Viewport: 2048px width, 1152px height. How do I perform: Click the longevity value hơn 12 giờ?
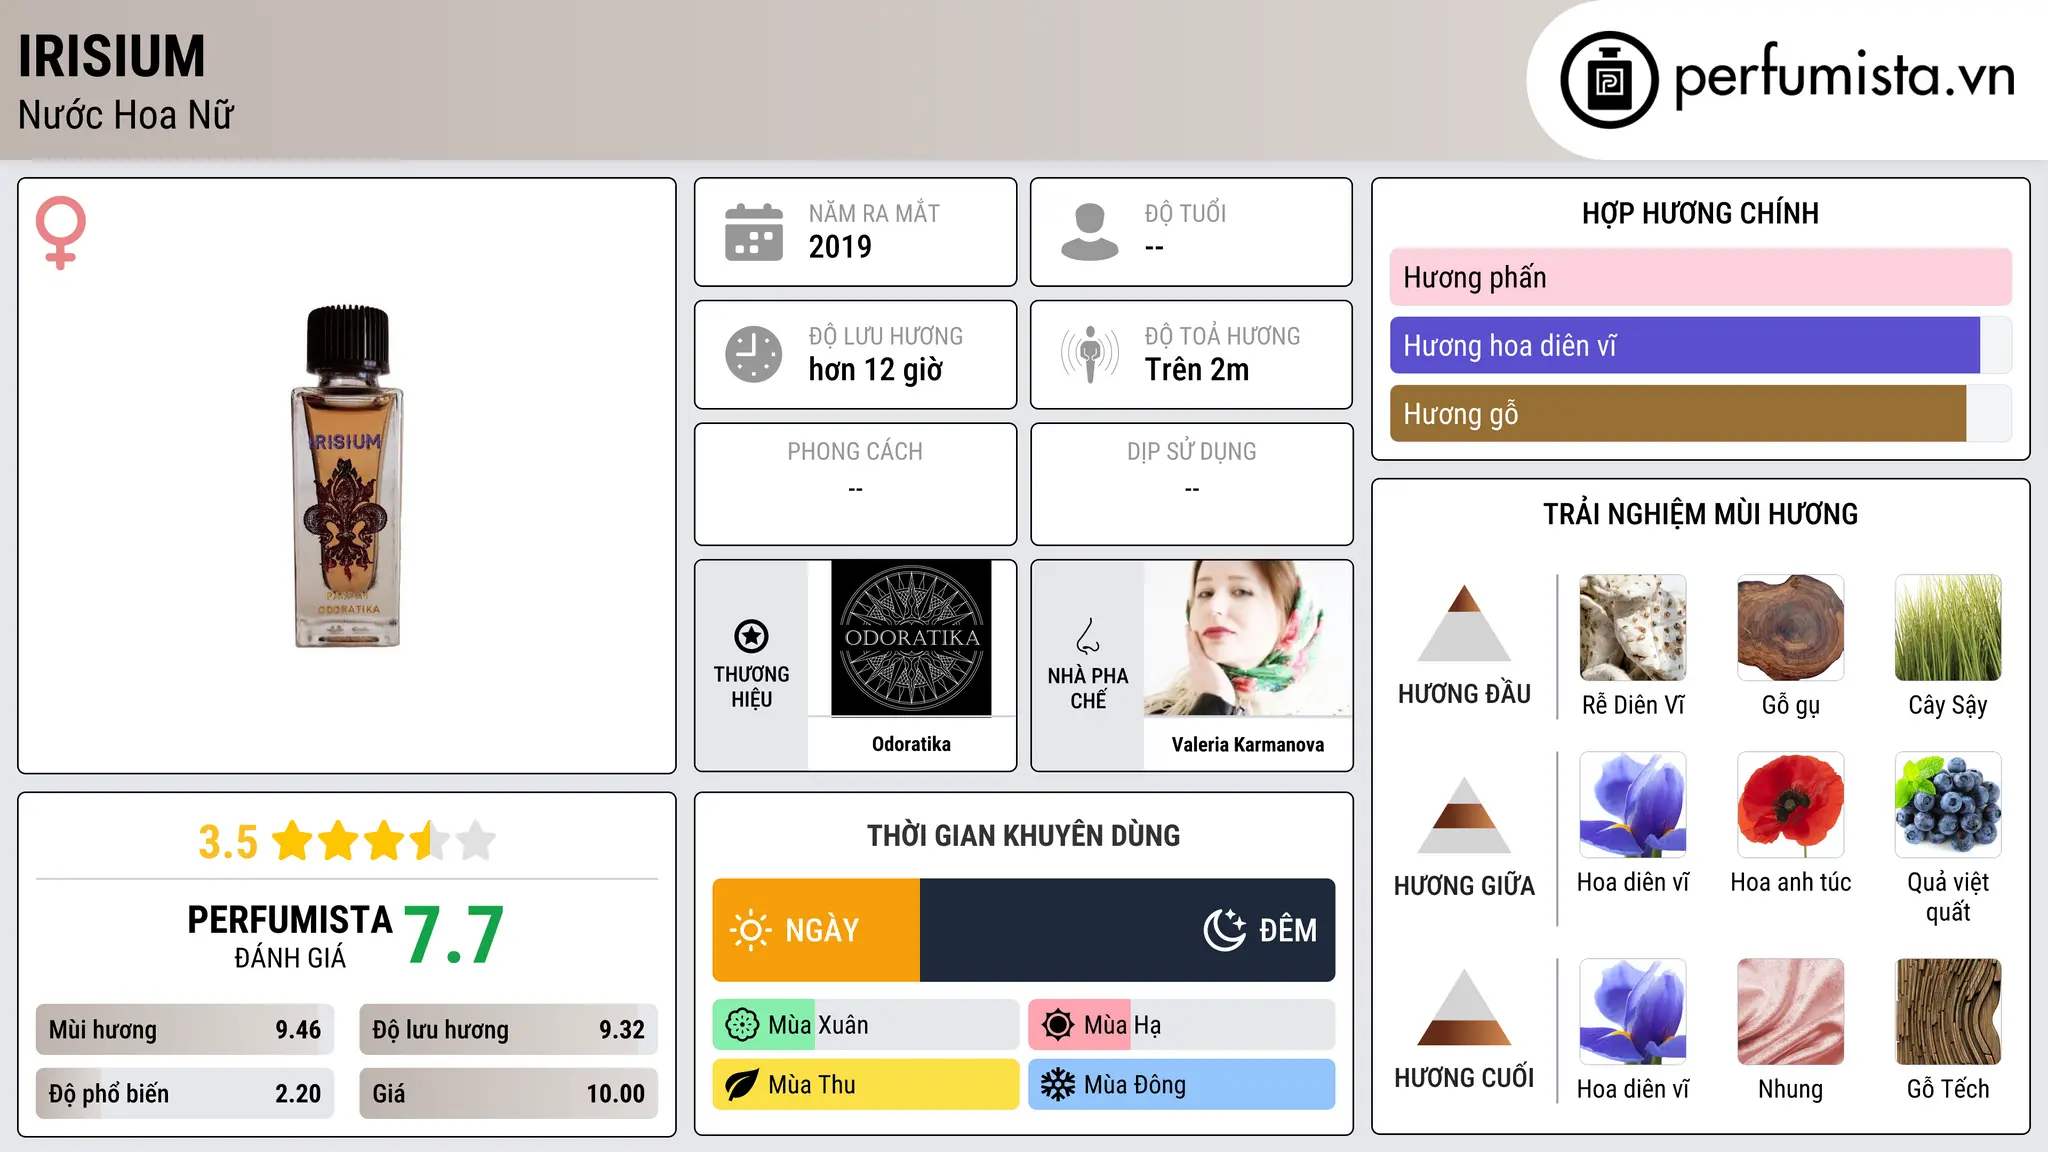876,370
